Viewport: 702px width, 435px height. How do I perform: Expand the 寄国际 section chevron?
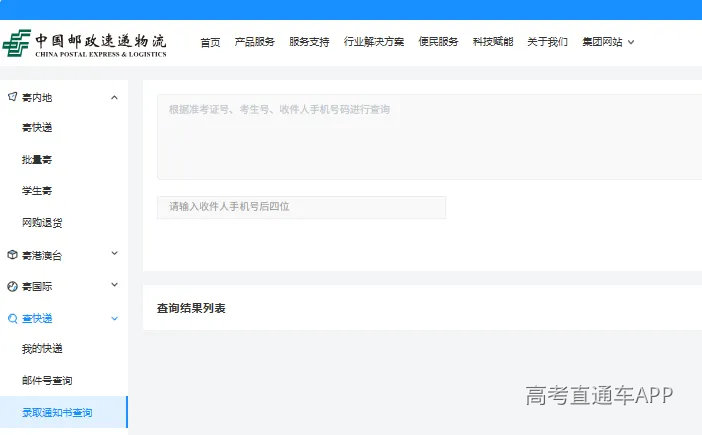[x=115, y=285]
